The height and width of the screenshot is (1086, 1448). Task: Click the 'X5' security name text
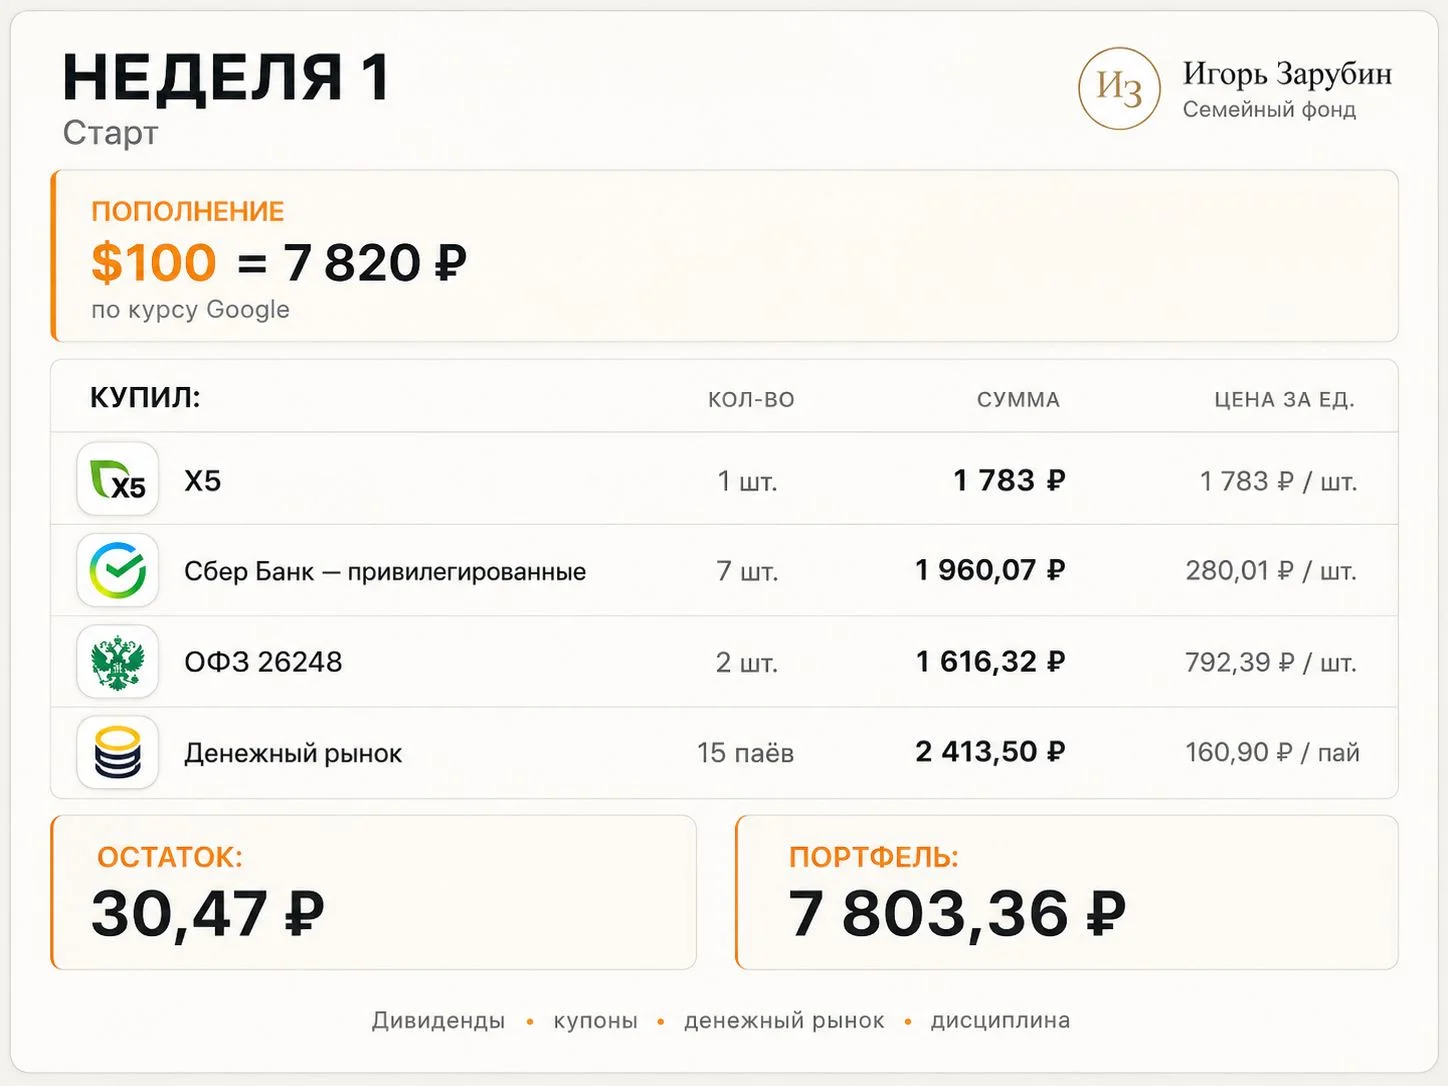pyautogui.click(x=203, y=481)
